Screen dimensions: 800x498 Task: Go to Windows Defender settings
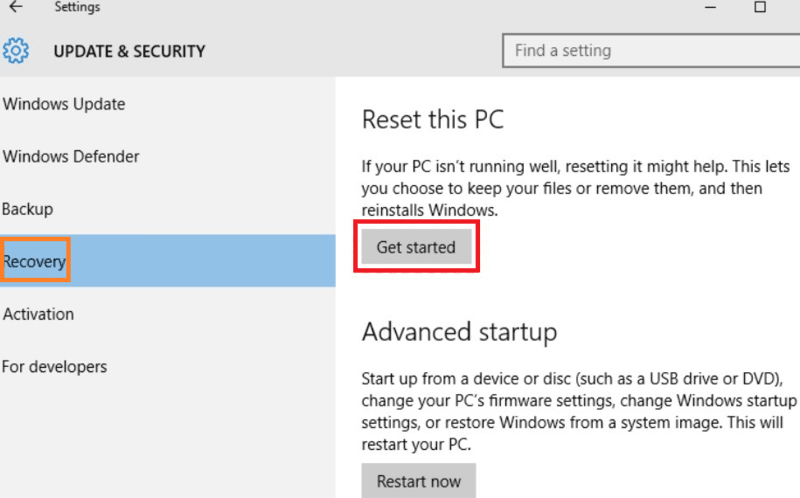(71, 157)
